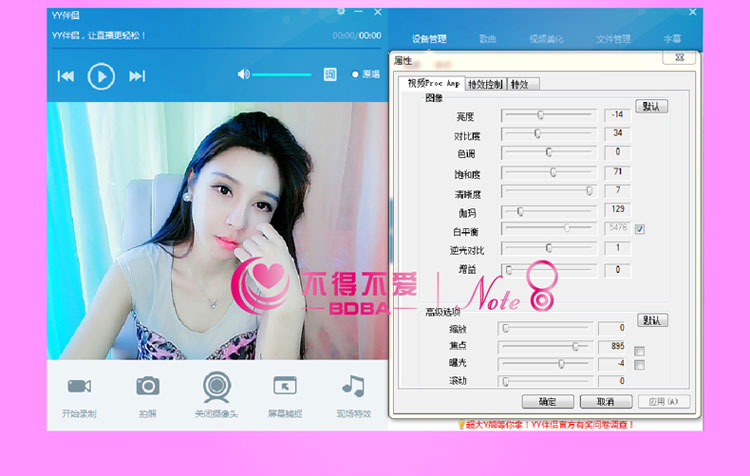750x476 pixels.
Task: Click the 饱和度 value field showing 71
Action: (617, 172)
